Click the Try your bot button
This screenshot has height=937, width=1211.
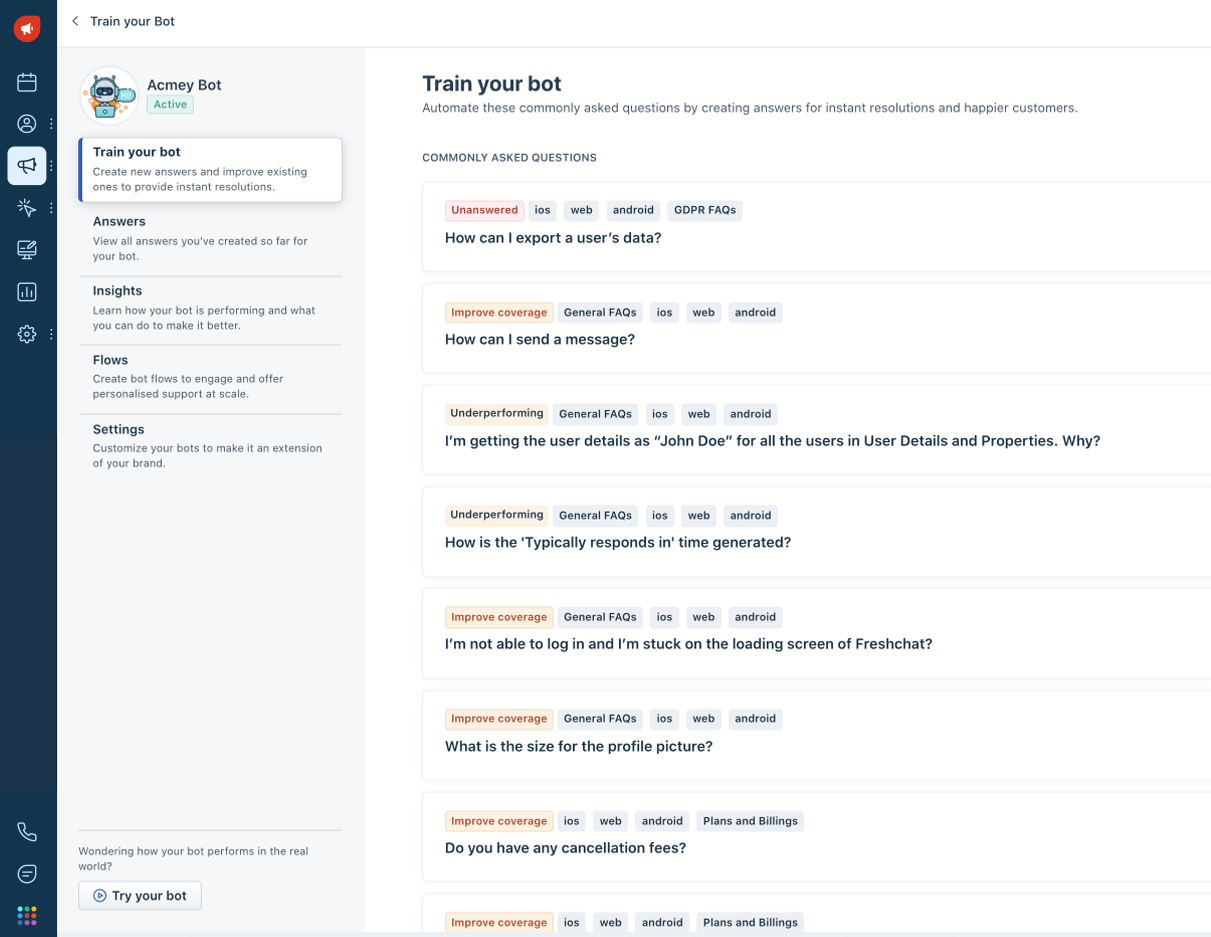click(140, 896)
